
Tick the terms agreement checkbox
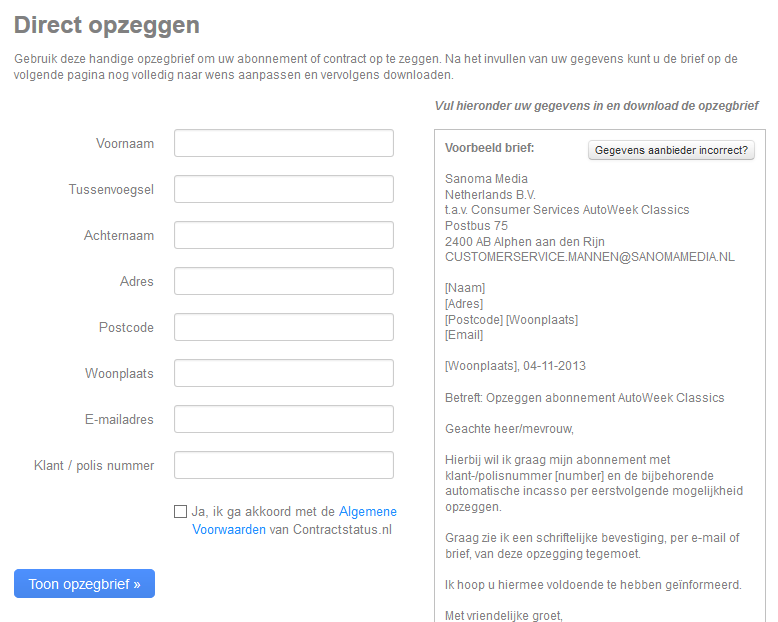coord(180,512)
